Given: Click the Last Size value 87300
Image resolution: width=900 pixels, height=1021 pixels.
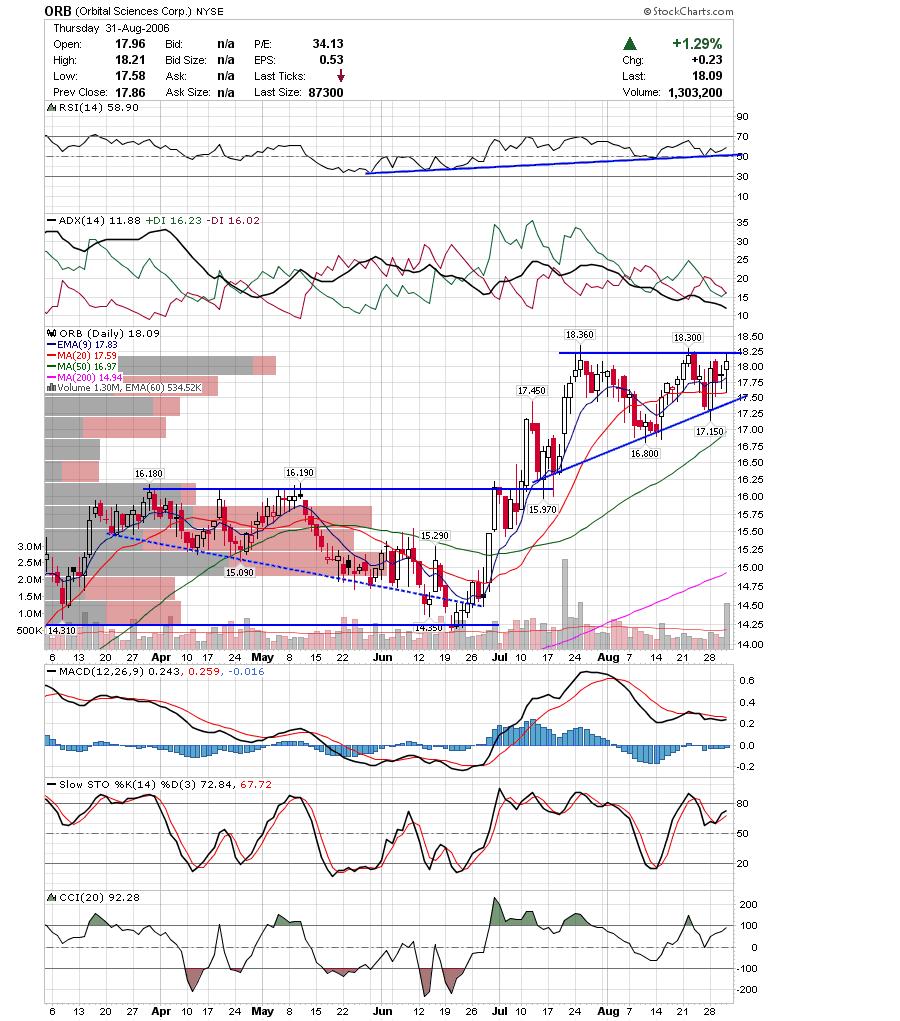Looking at the screenshot, I should [x=326, y=92].
